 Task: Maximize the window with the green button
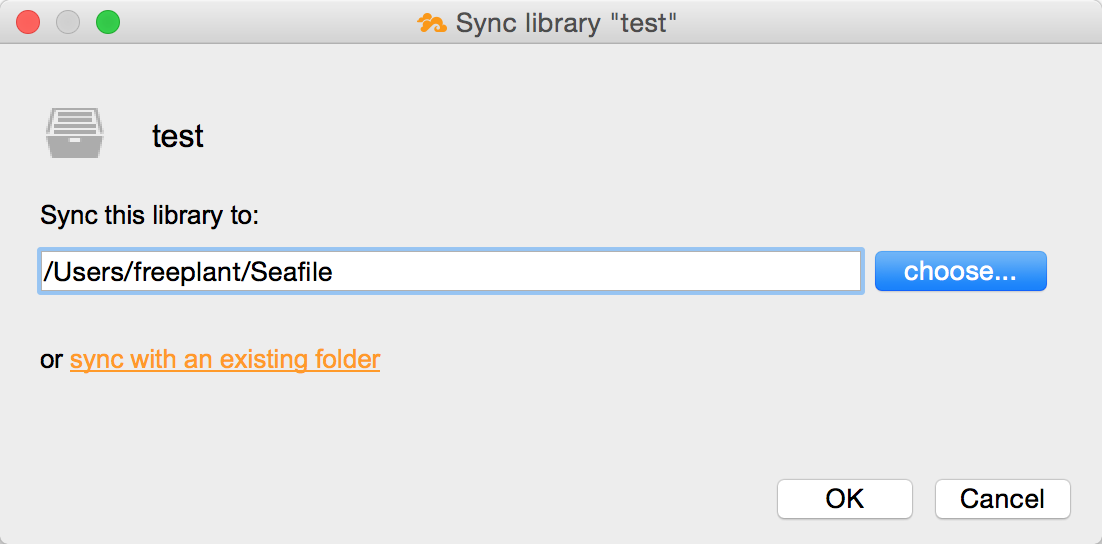108,22
